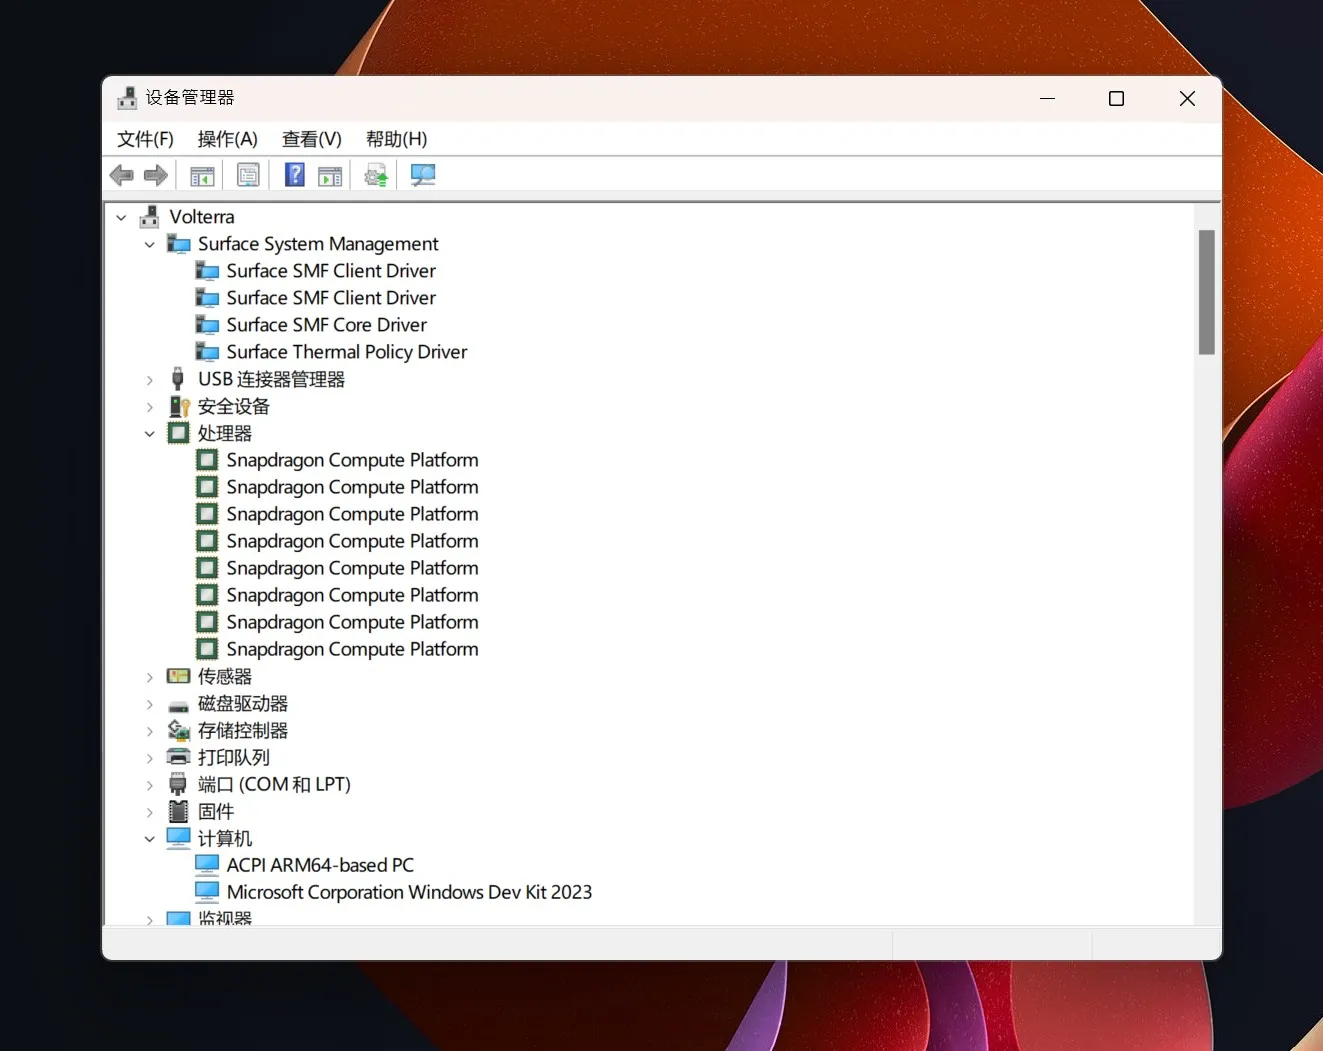Select Microsoft Corporation Windows Dev Kit 2023

(408, 892)
